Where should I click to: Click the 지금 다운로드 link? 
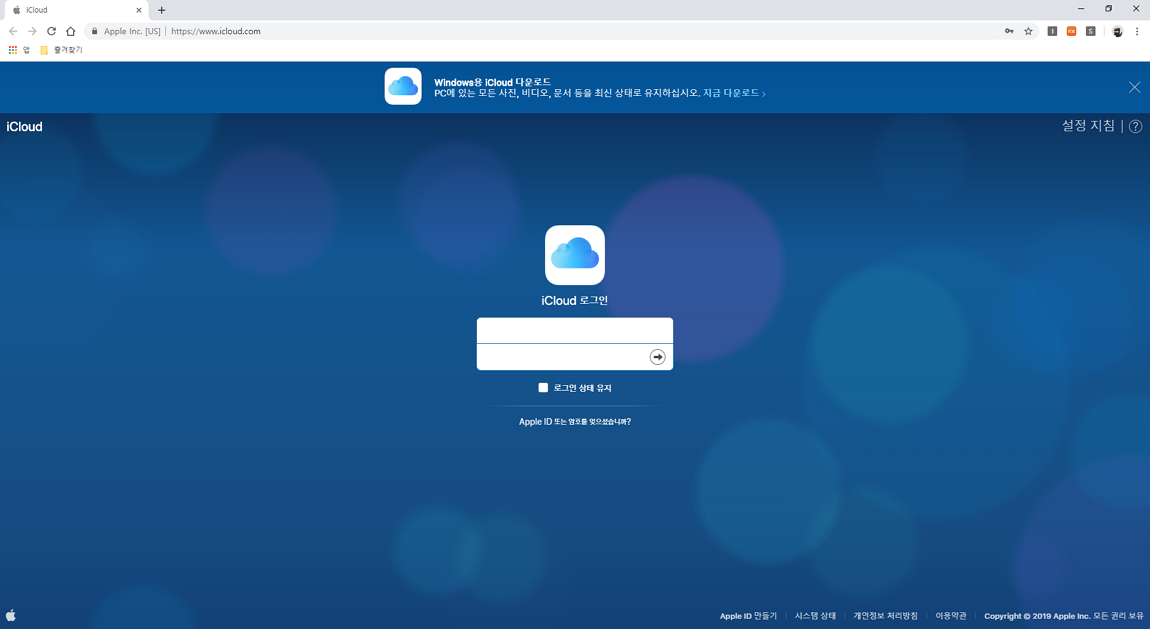coord(734,93)
